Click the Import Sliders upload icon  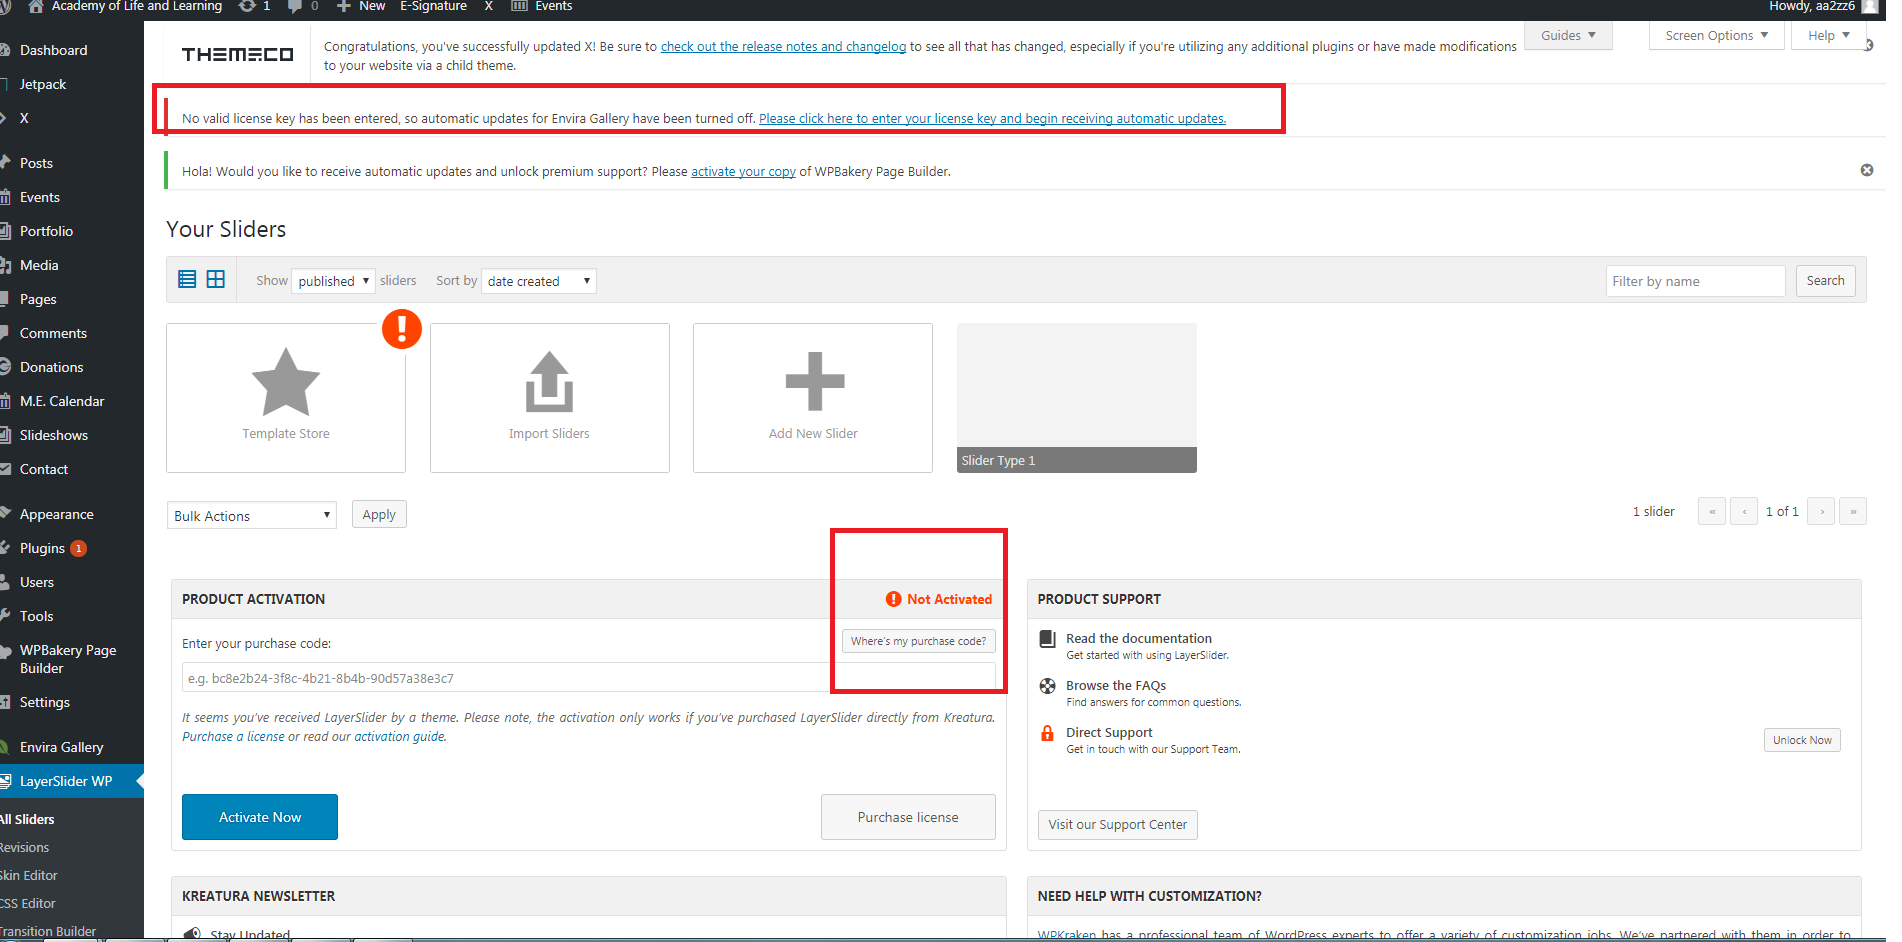coord(549,382)
